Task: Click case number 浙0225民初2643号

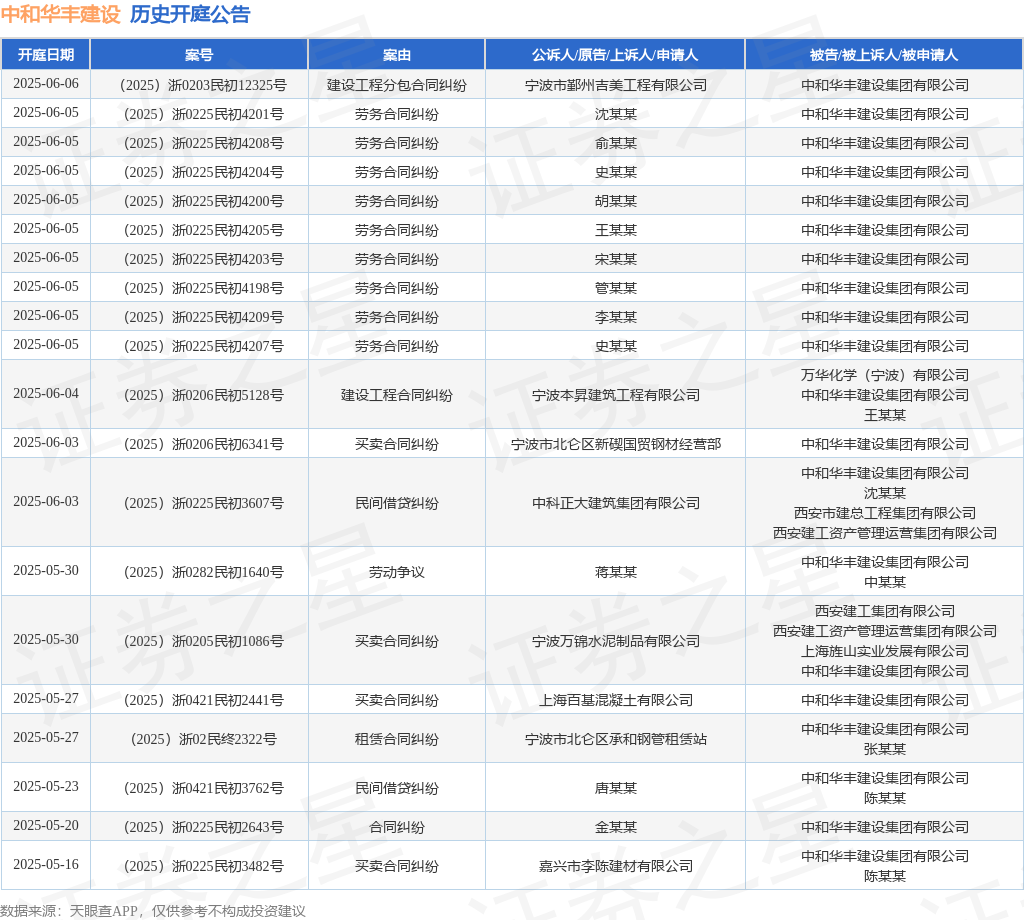Action: (x=203, y=827)
